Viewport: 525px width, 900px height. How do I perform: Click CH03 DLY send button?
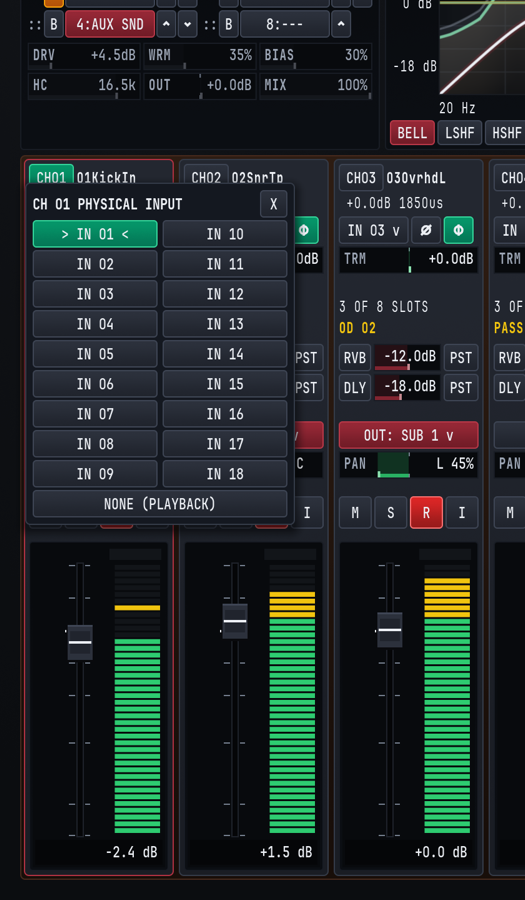point(355,387)
